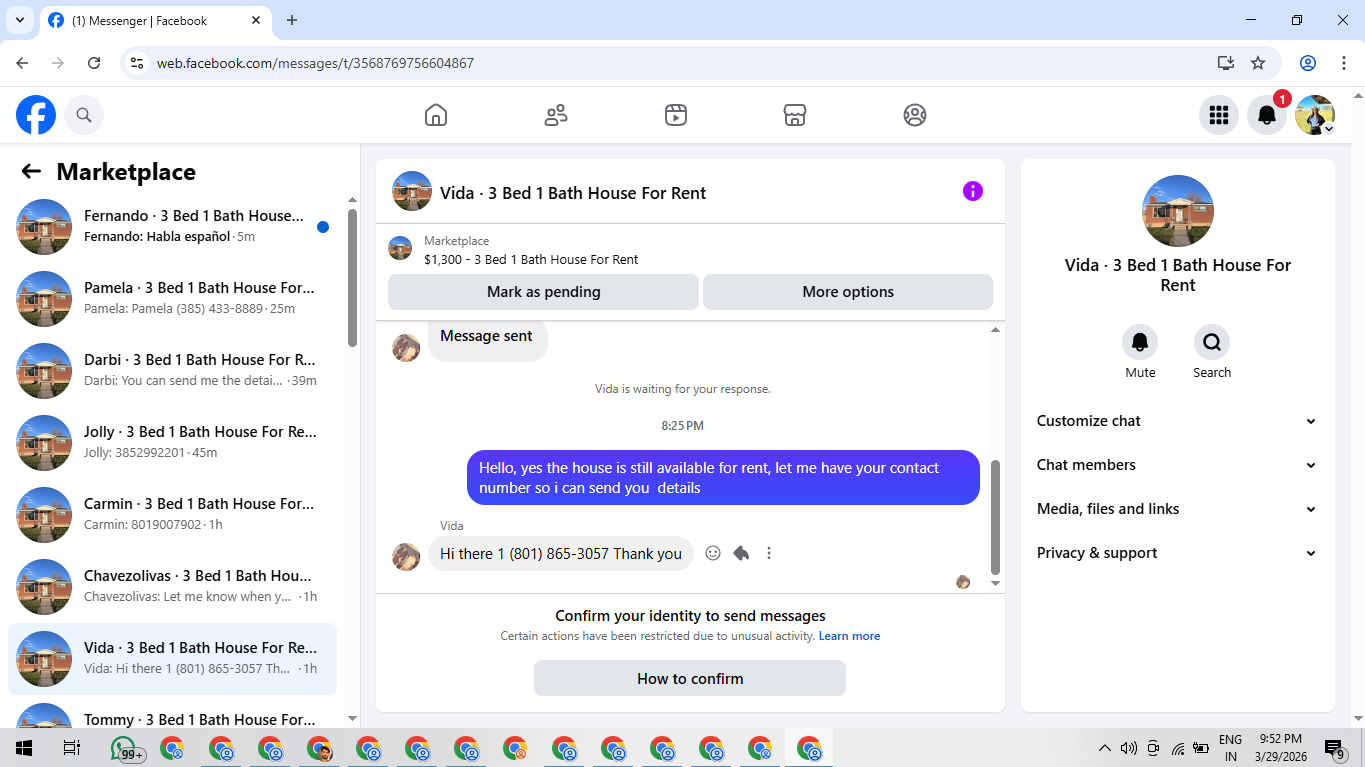Go to Facebook Home icon
This screenshot has height=767, width=1365.
coord(436,115)
